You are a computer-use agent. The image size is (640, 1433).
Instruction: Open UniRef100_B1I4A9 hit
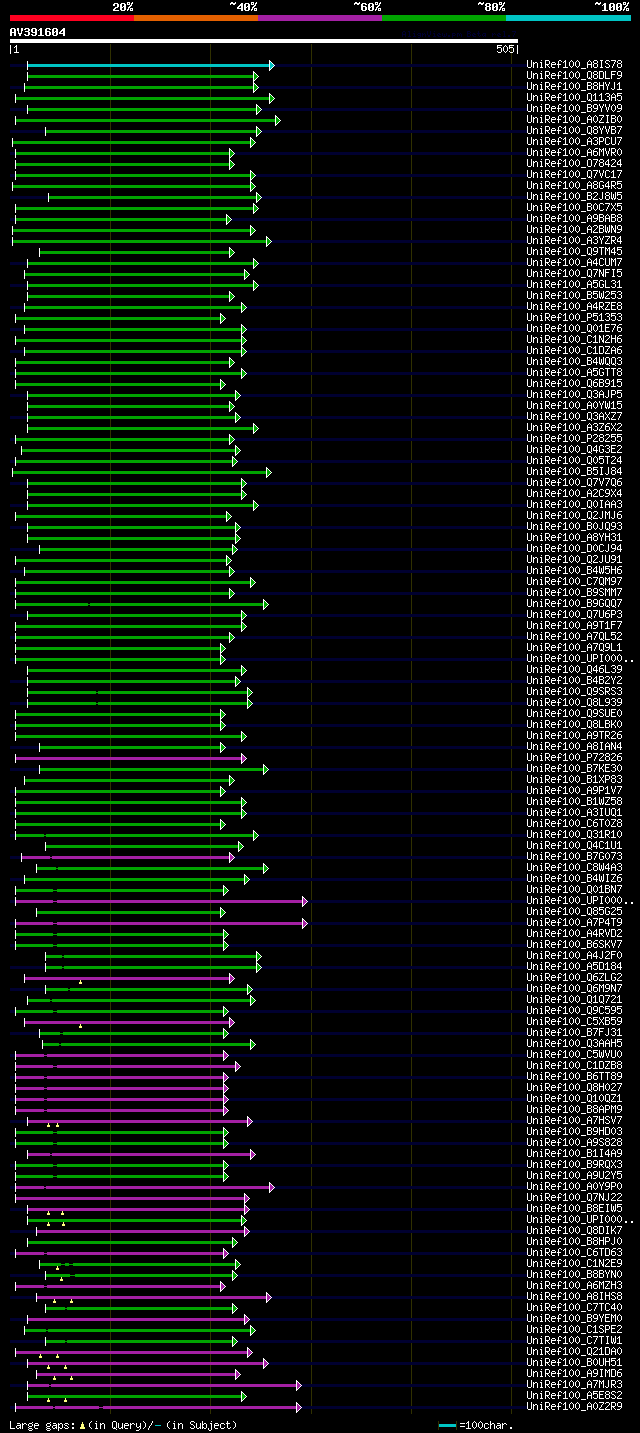tap(574, 1154)
